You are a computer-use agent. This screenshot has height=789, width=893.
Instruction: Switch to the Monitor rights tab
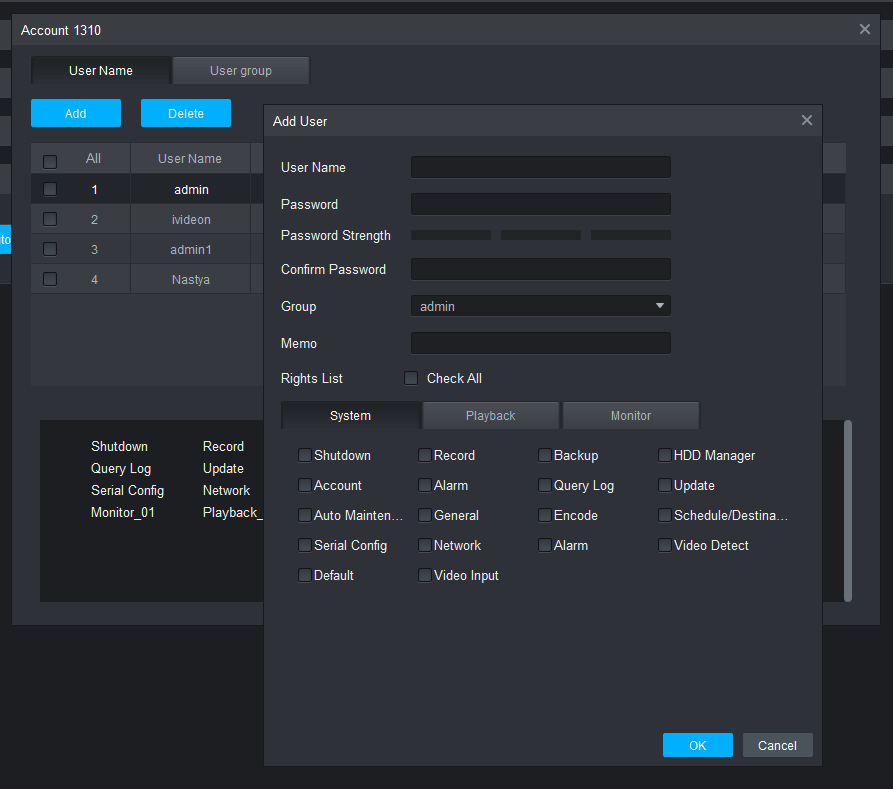pyautogui.click(x=630, y=415)
